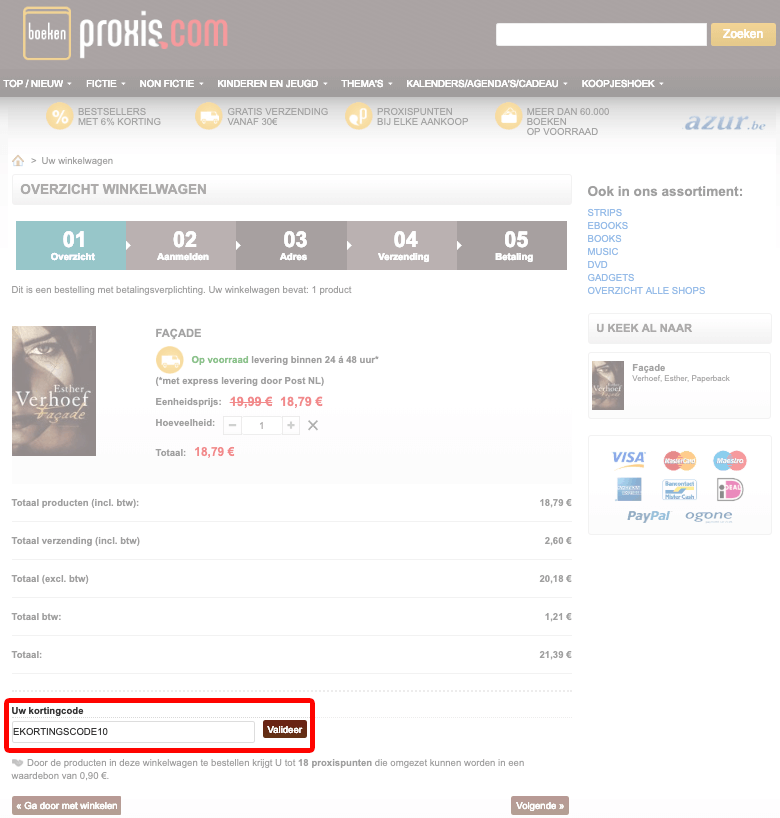This screenshot has width=780, height=818.
Task: Focus the kortingcode input field
Action: tap(133, 731)
